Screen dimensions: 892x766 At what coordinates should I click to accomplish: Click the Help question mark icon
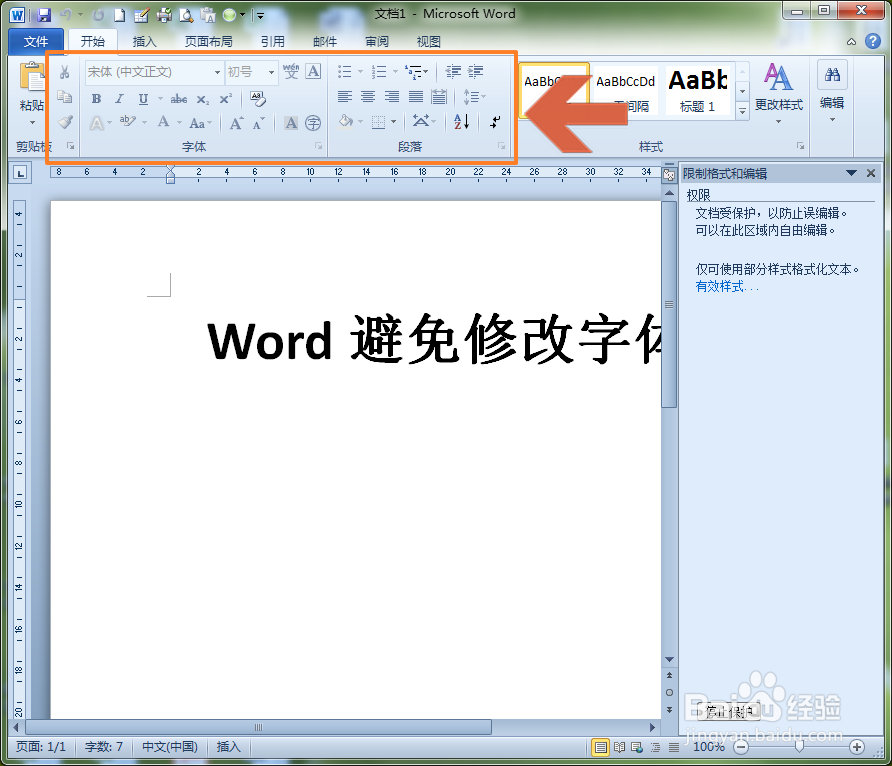click(x=873, y=41)
